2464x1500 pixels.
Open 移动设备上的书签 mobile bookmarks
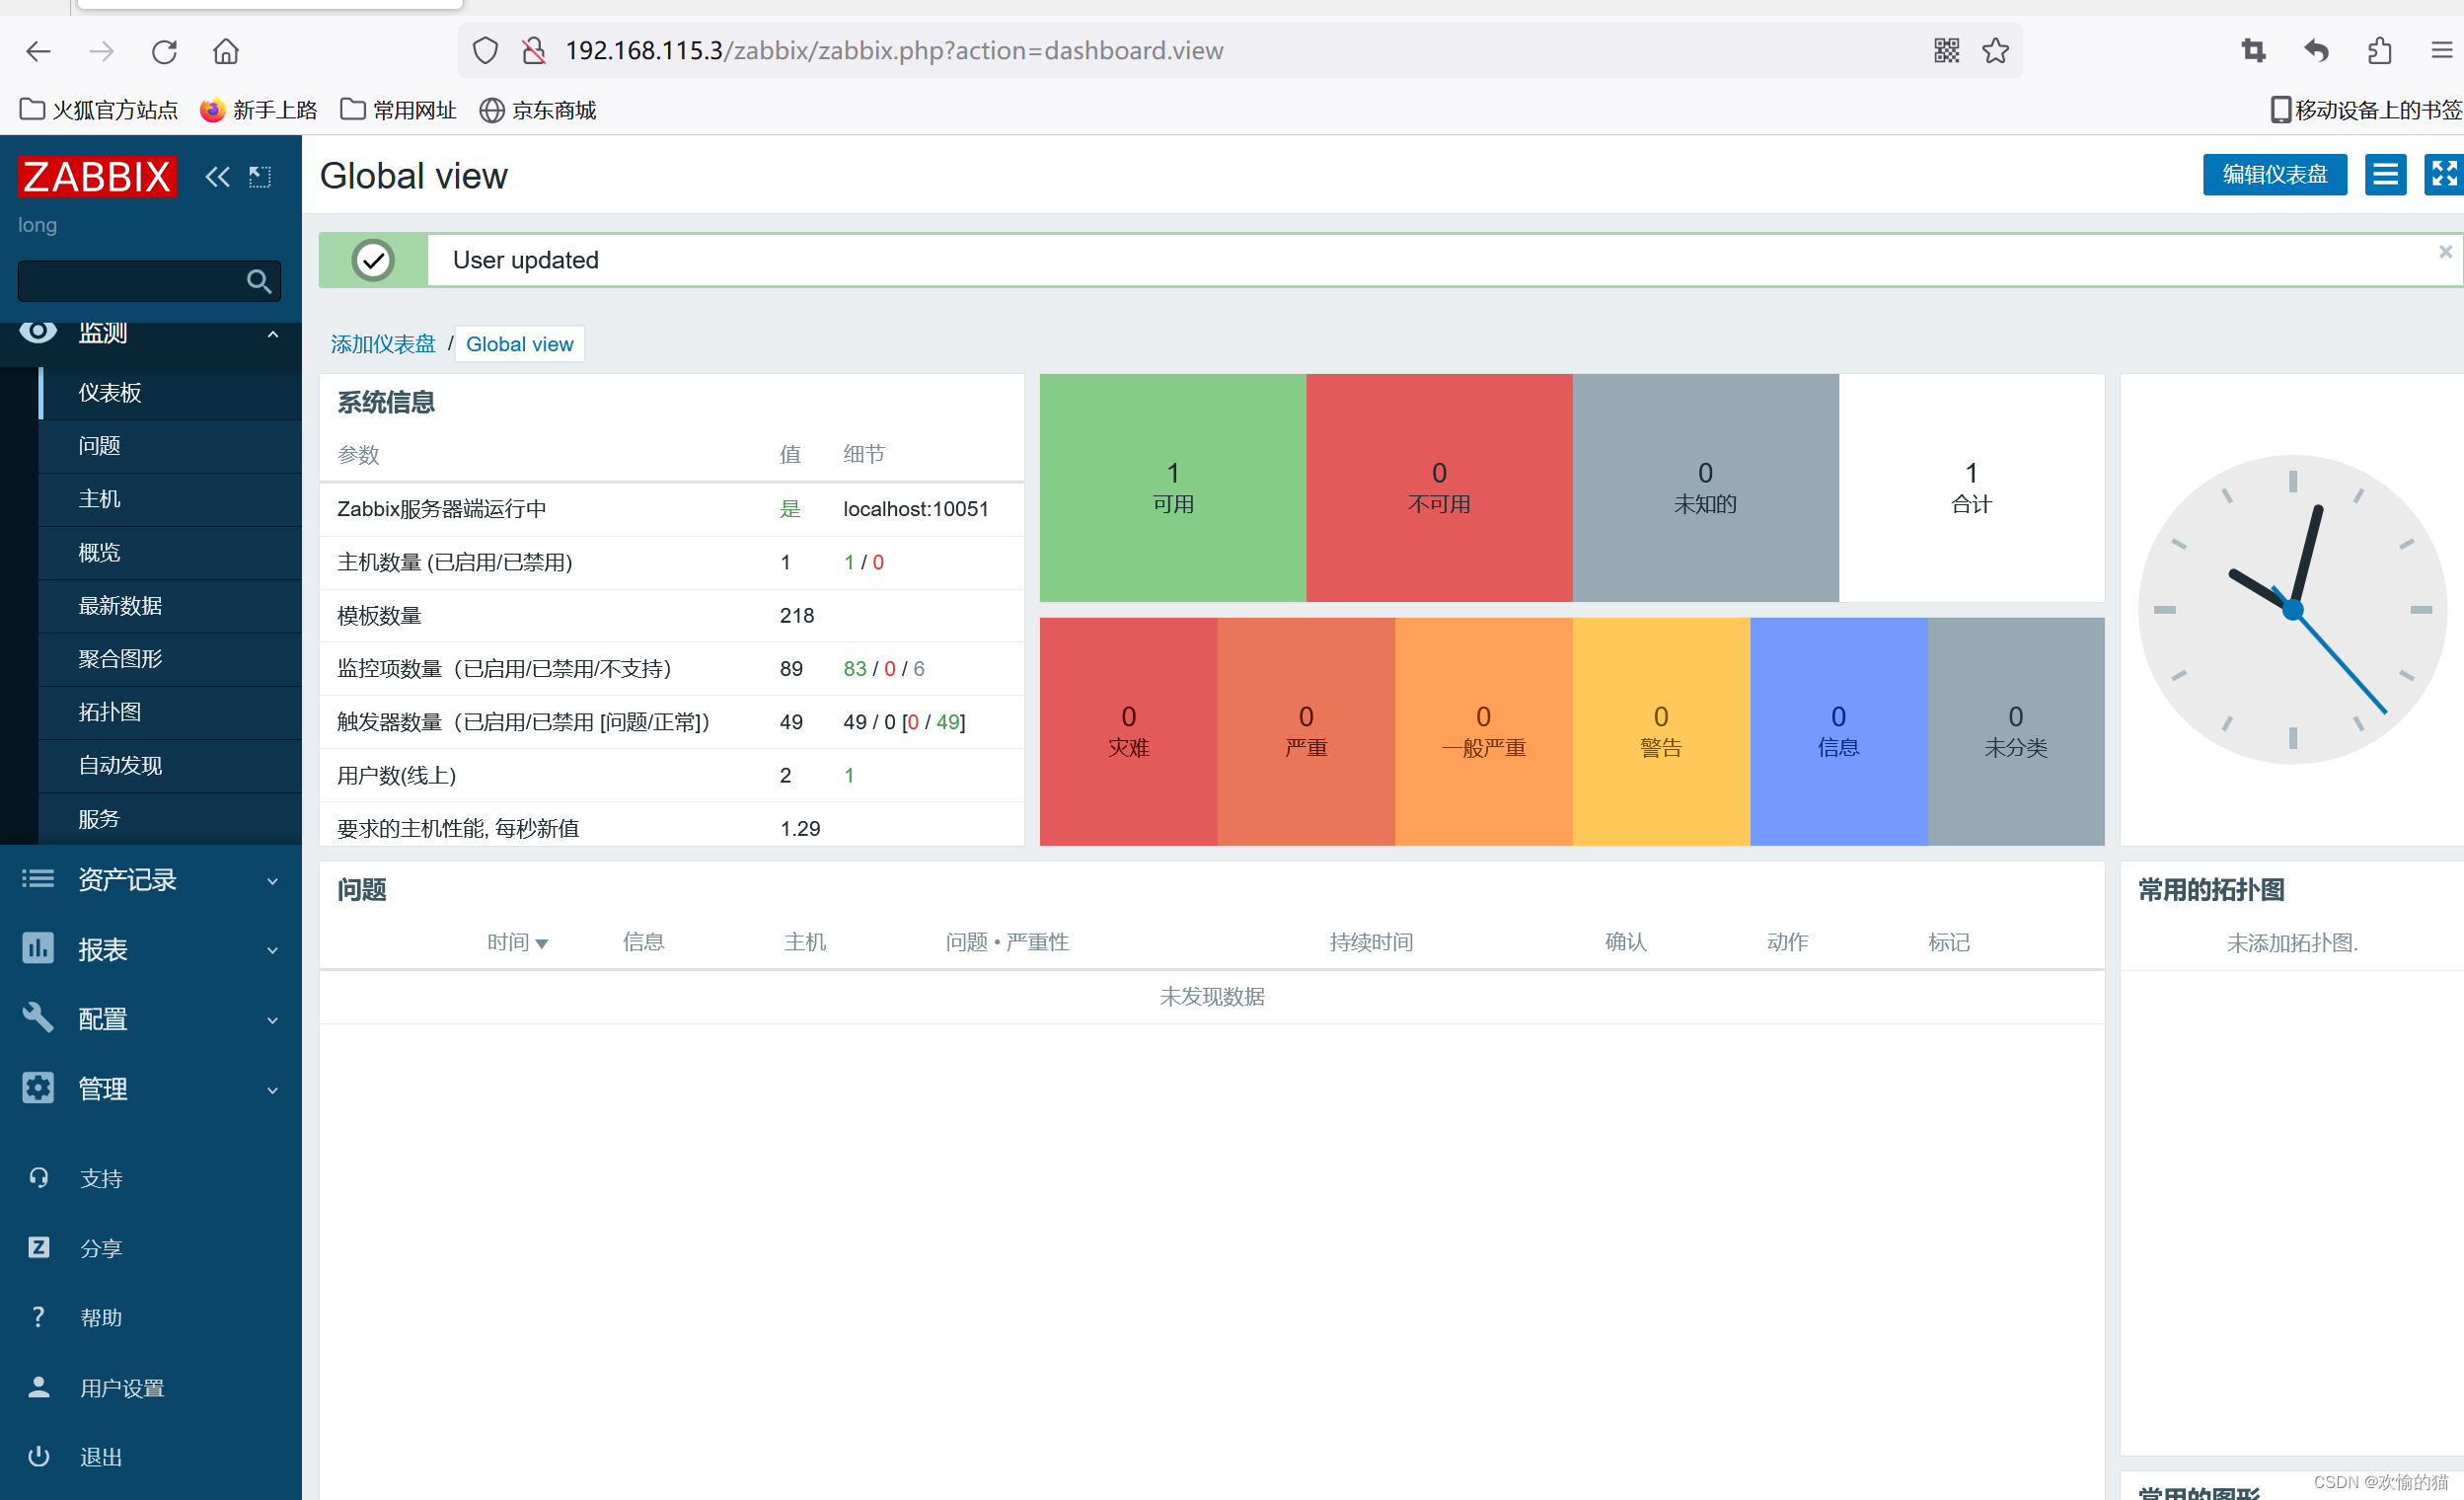[x=2365, y=110]
